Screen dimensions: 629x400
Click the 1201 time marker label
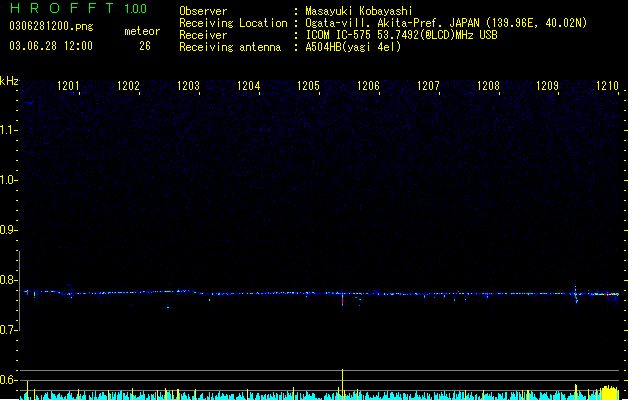pos(68,85)
